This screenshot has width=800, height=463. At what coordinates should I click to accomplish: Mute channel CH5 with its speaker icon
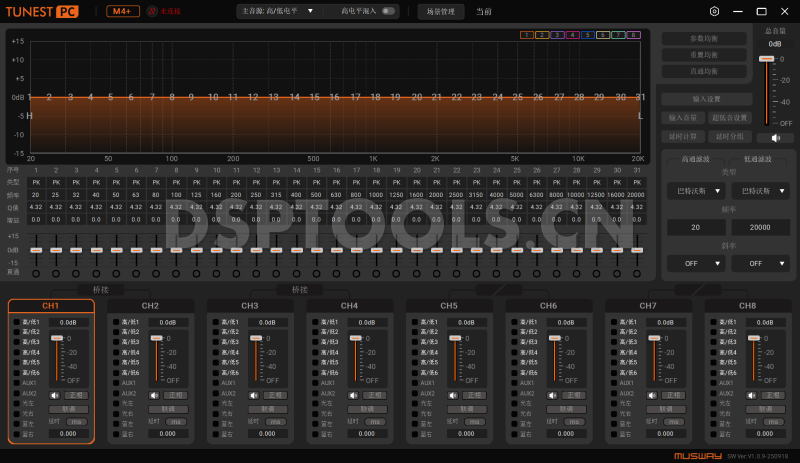453,395
